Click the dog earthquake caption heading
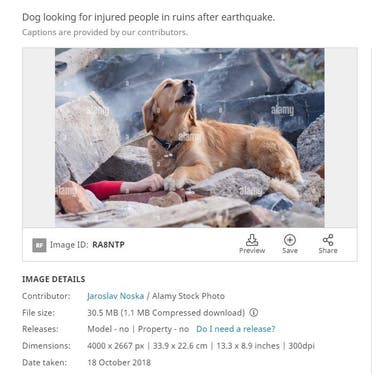Viewport: 372px width, 374px height. 149,17
